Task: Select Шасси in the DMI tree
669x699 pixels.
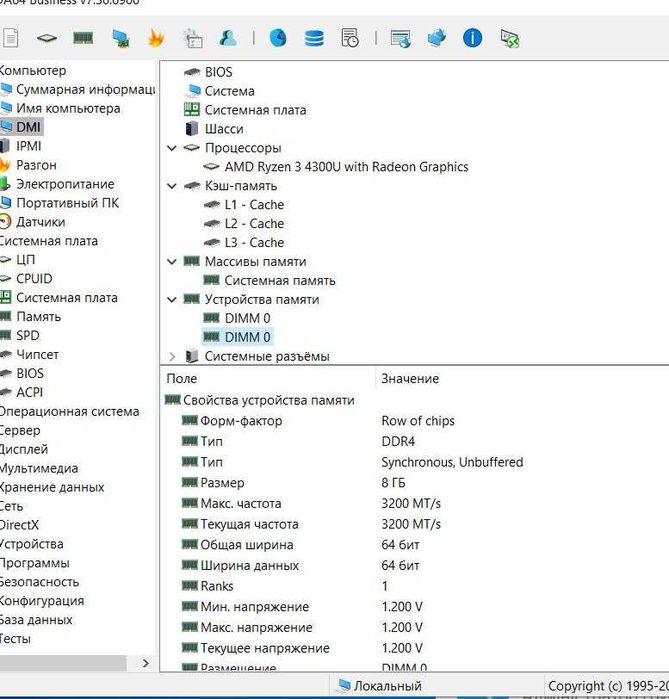Action: tap(224, 129)
